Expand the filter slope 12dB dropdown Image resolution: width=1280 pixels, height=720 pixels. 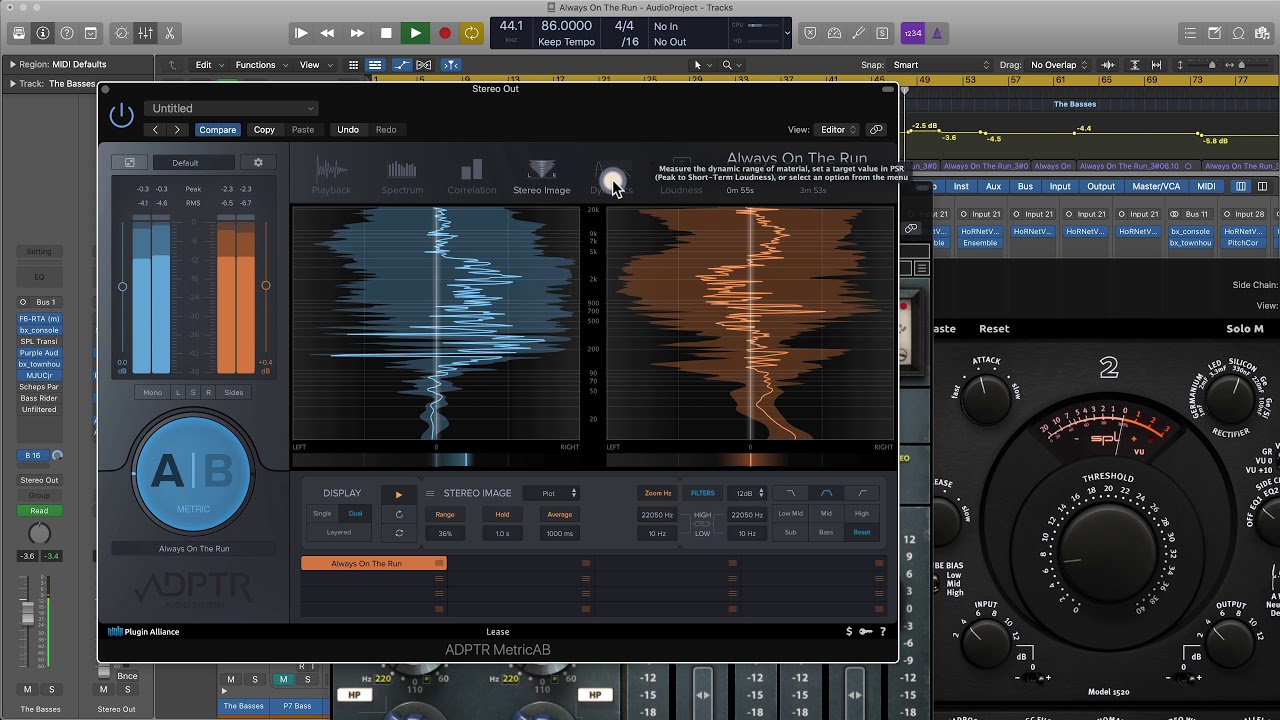pos(748,493)
